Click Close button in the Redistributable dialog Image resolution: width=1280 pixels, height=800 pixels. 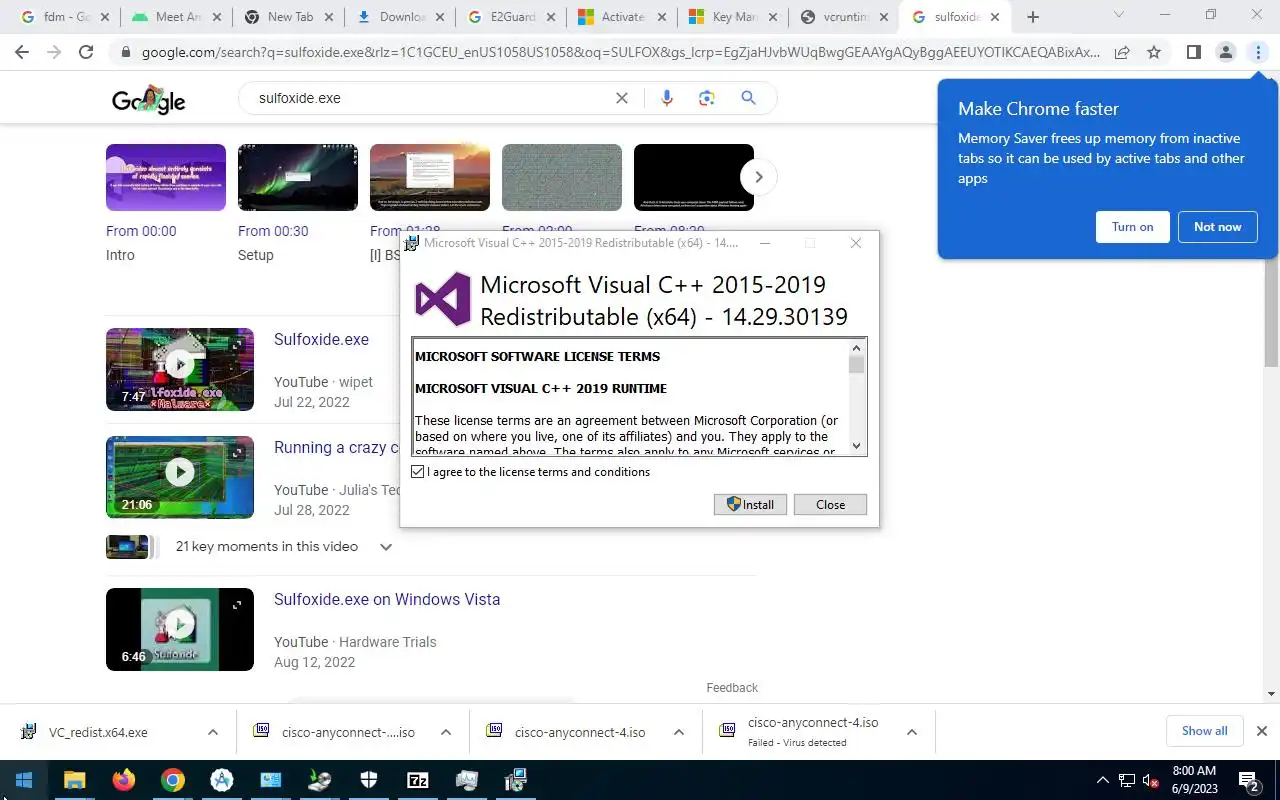[x=830, y=505]
